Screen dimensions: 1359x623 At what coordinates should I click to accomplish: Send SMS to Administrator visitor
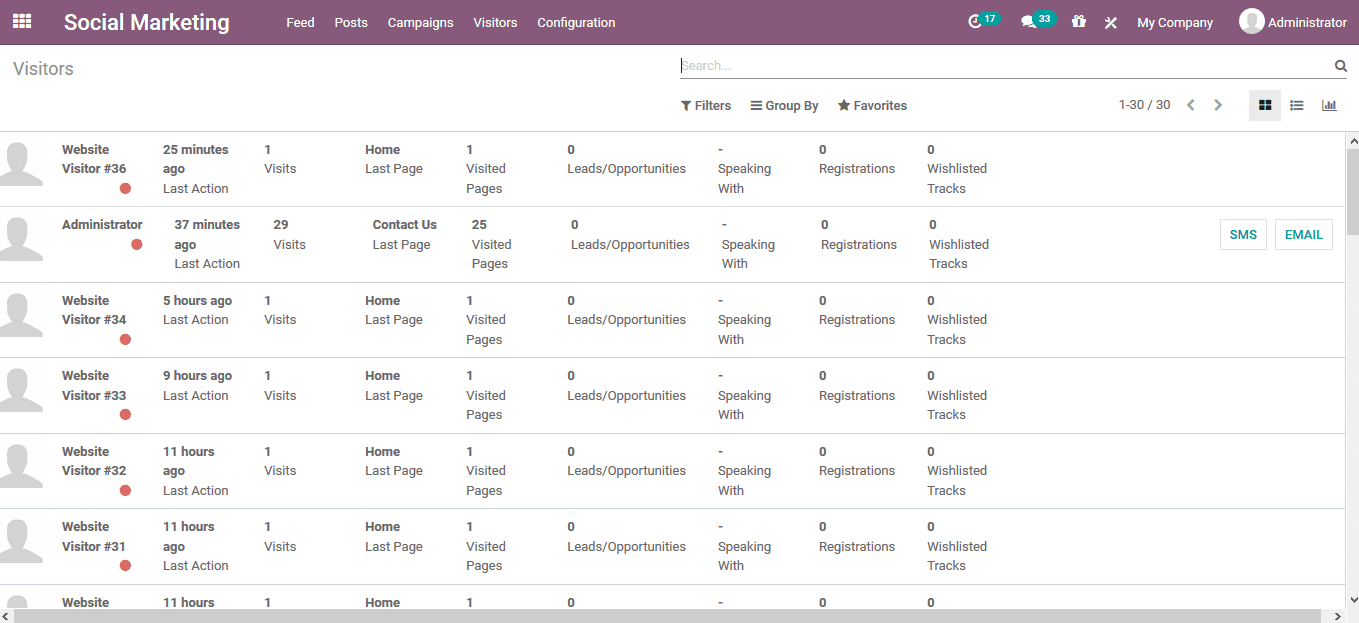click(x=1243, y=235)
